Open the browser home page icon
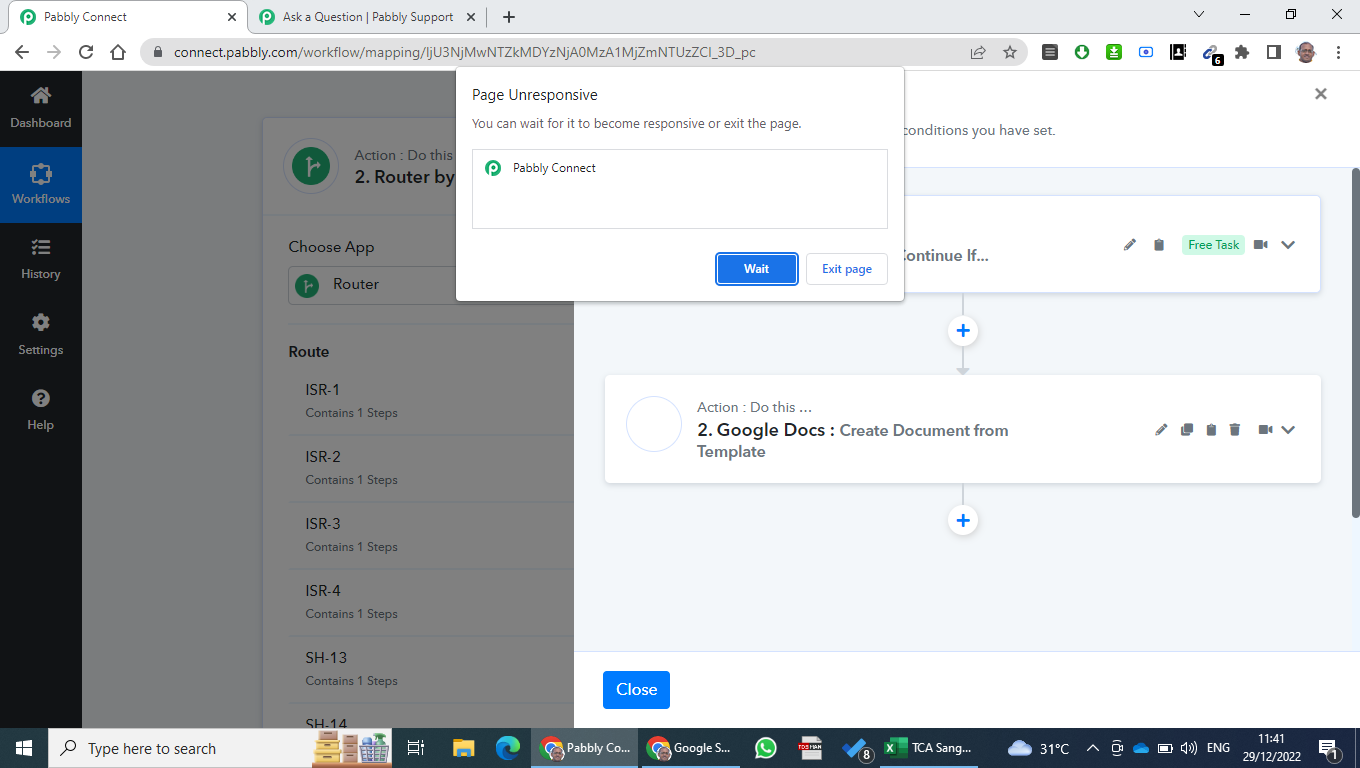Image resolution: width=1360 pixels, height=768 pixels. (x=118, y=52)
